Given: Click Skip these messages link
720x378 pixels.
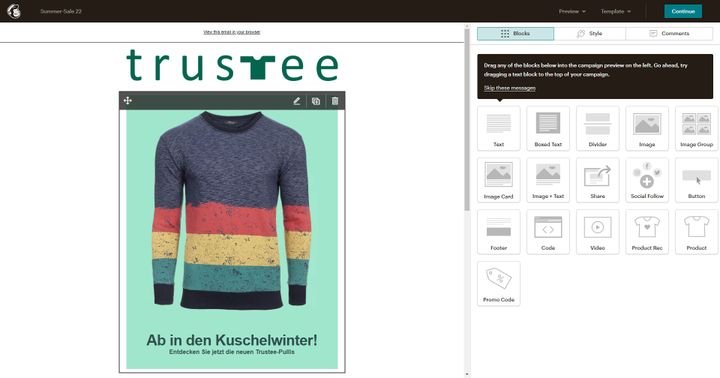Looking at the screenshot, I should (510, 88).
